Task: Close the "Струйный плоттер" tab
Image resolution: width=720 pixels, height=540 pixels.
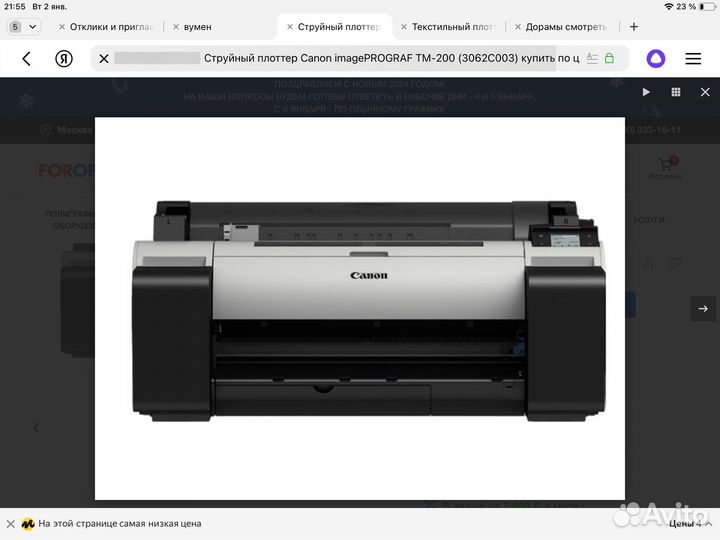Action: [290, 27]
